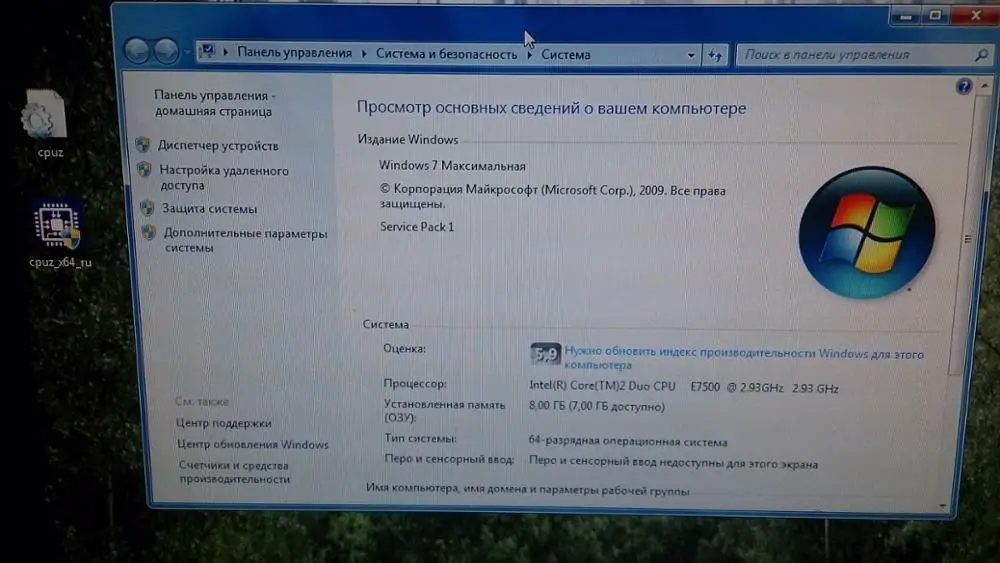Select 'Система и безопасность' breadcrumb
Image resolution: width=1000 pixels, height=563 pixels.
pos(446,54)
